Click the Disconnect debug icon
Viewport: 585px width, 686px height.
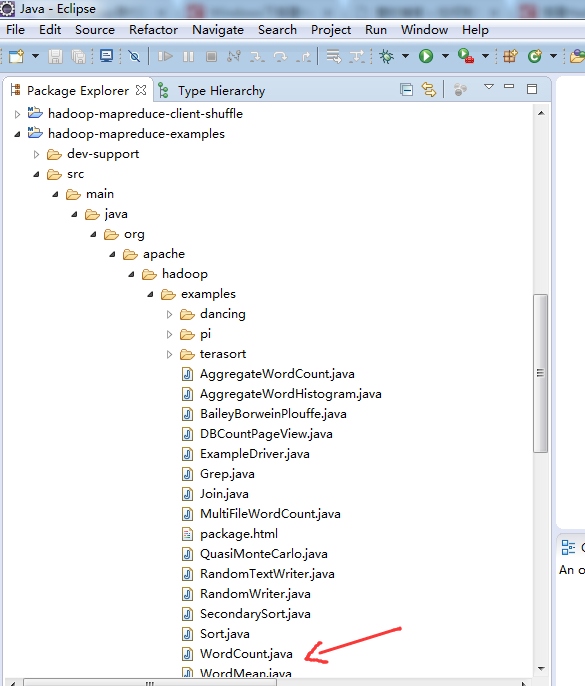[234, 56]
